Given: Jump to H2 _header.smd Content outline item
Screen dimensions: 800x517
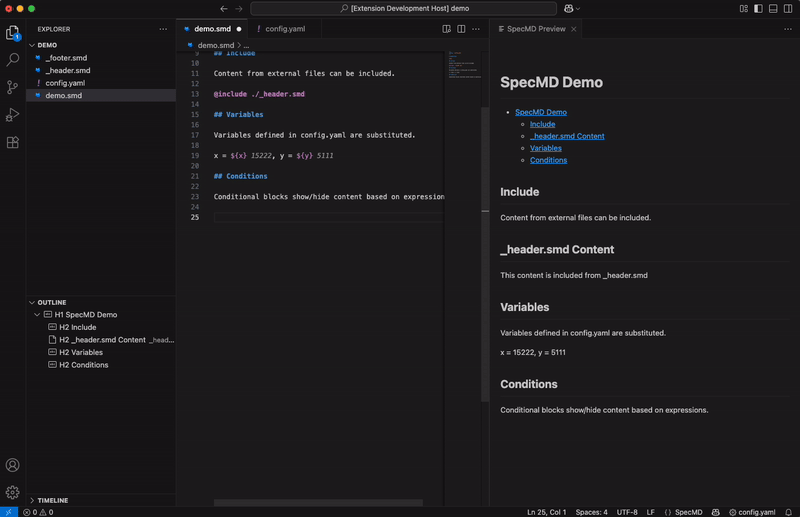Looking at the screenshot, I should coord(101,340).
